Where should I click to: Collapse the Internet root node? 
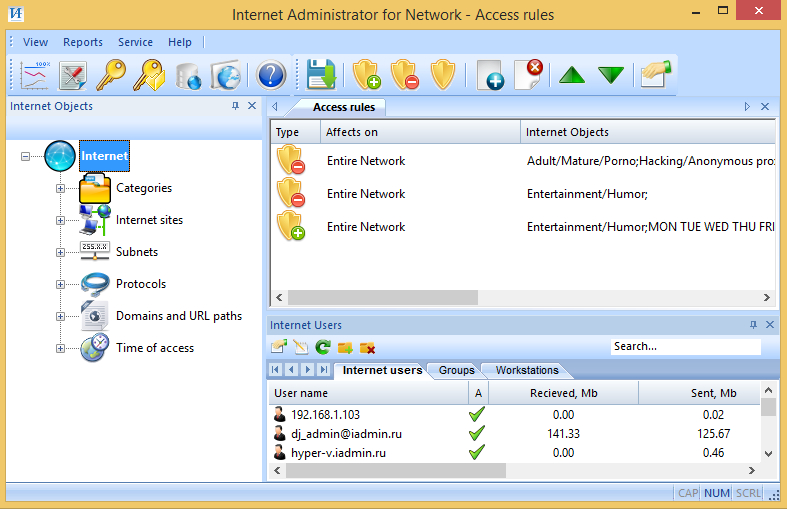pyautogui.click(x=25, y=156)
